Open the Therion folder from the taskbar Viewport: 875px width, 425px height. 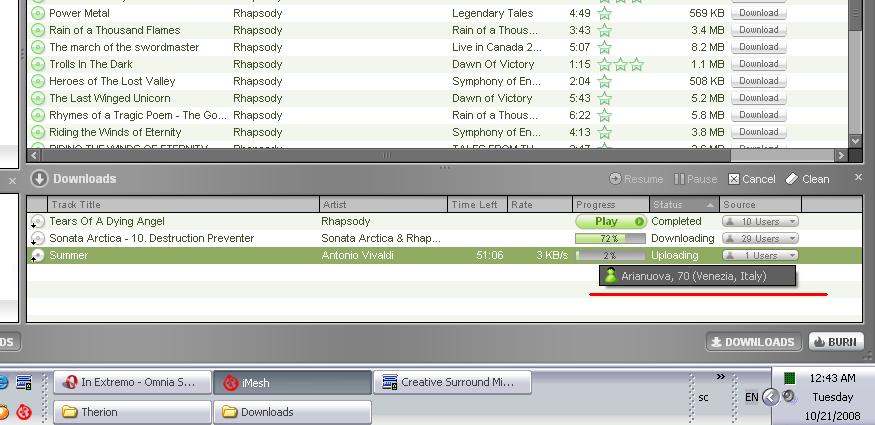point(133,412)
